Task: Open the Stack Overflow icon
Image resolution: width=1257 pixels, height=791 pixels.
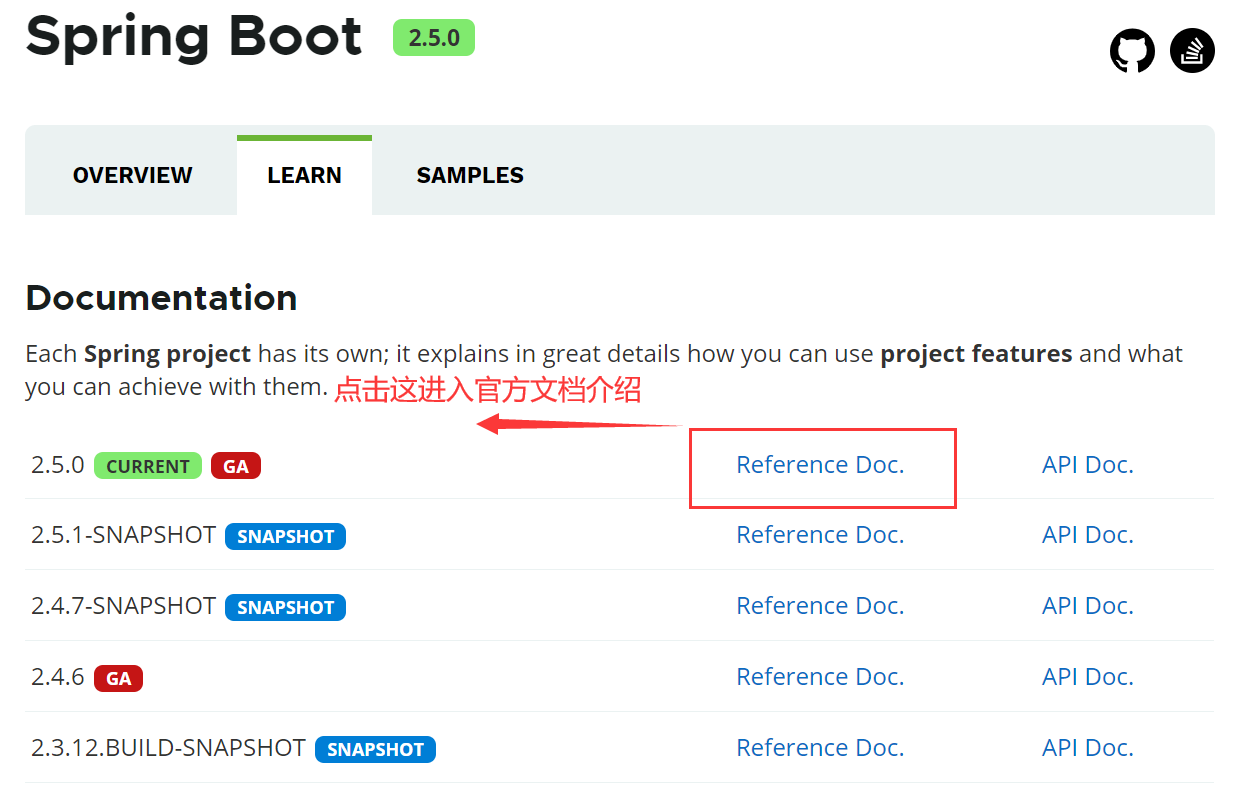Action: coord(1192,50)
